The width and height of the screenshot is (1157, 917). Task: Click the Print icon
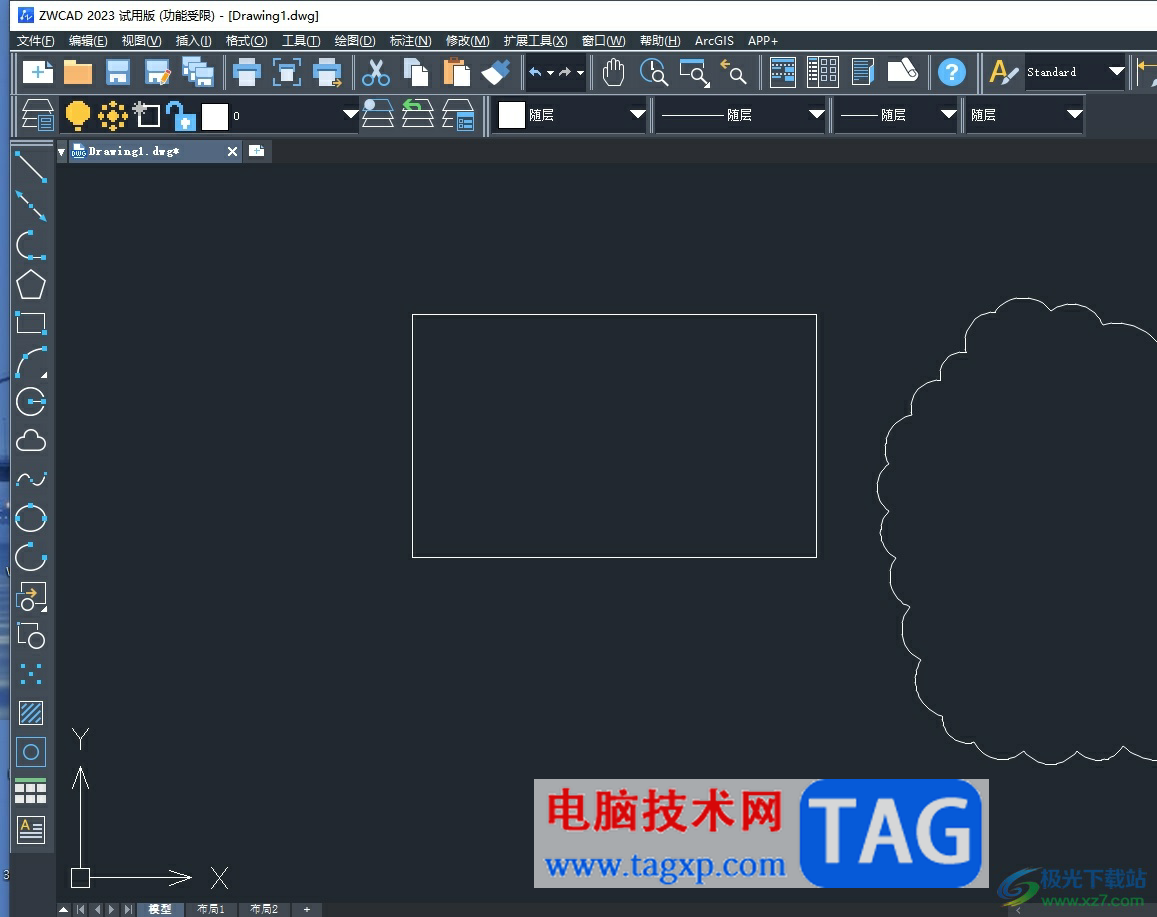[x=246, y=72]
